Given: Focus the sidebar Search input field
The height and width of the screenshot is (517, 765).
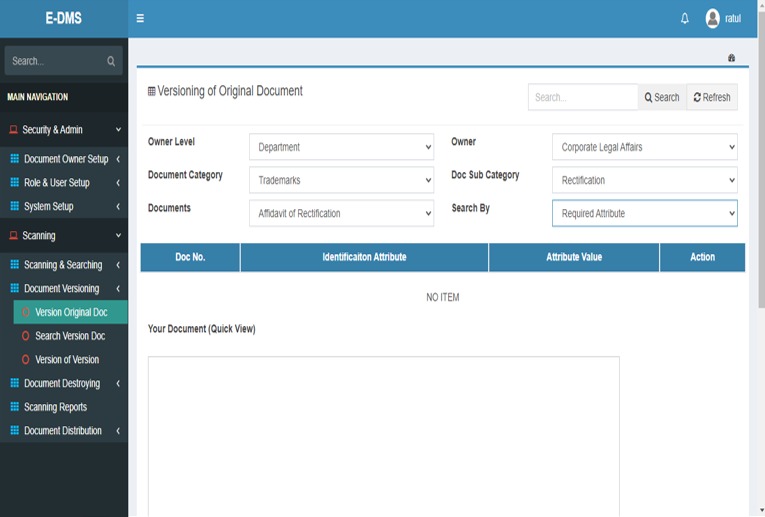Looking at the screenshot, I should (x=55, y=61).
